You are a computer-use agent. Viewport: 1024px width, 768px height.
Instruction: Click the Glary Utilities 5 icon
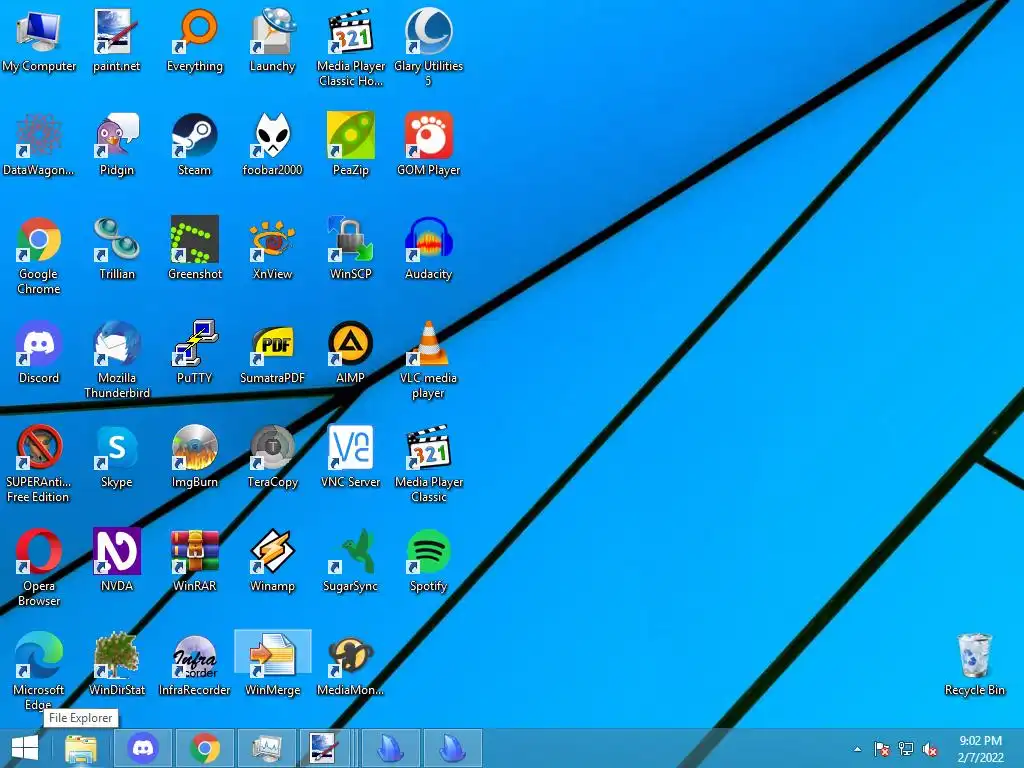(x=428, y=48)
